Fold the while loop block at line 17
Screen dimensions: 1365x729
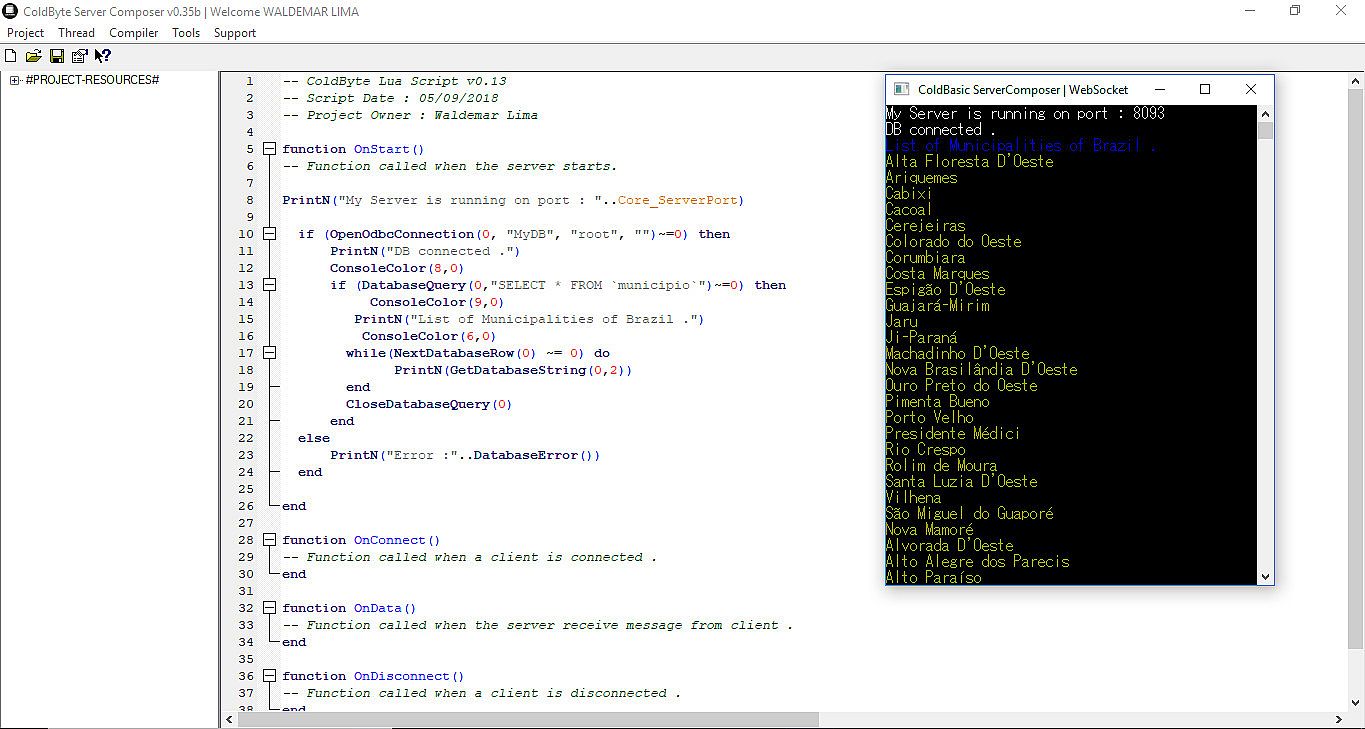[x=269, y=353]
